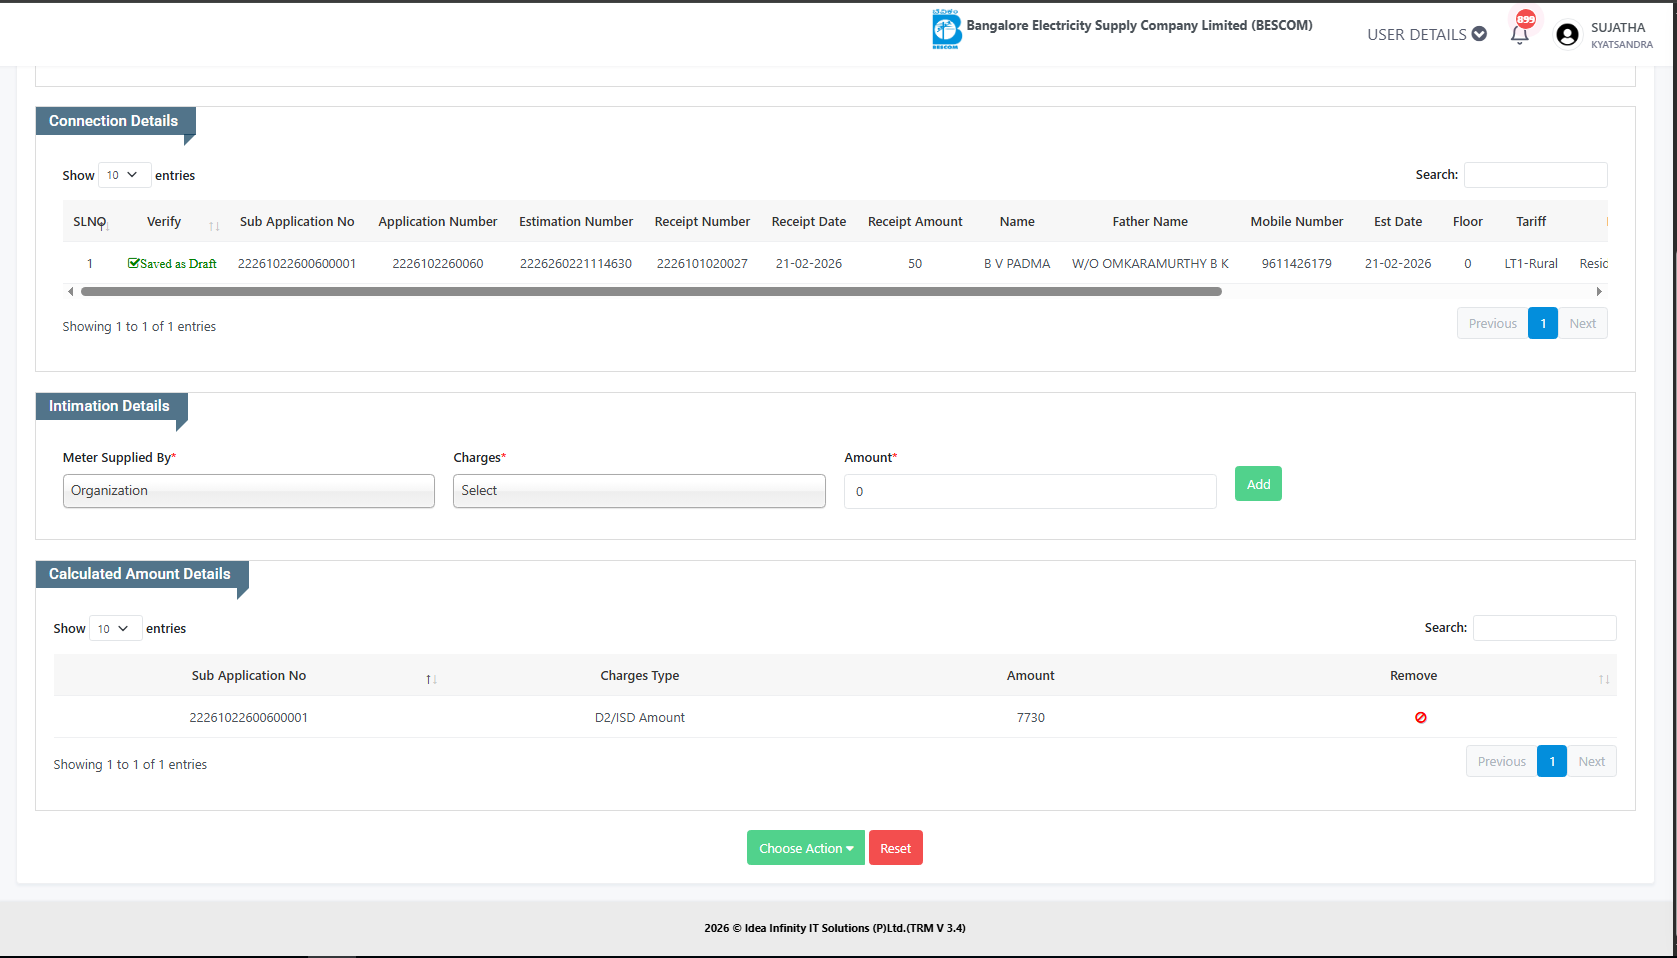Viewport: 1677px width, 958px height.
Task: Go to page 1 in Connection Details
Action: point(1542,324)
